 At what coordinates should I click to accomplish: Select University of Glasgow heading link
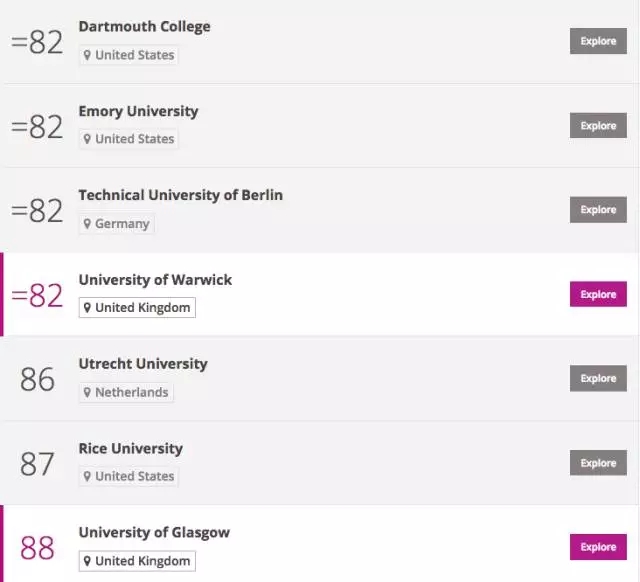coord(154,532)
